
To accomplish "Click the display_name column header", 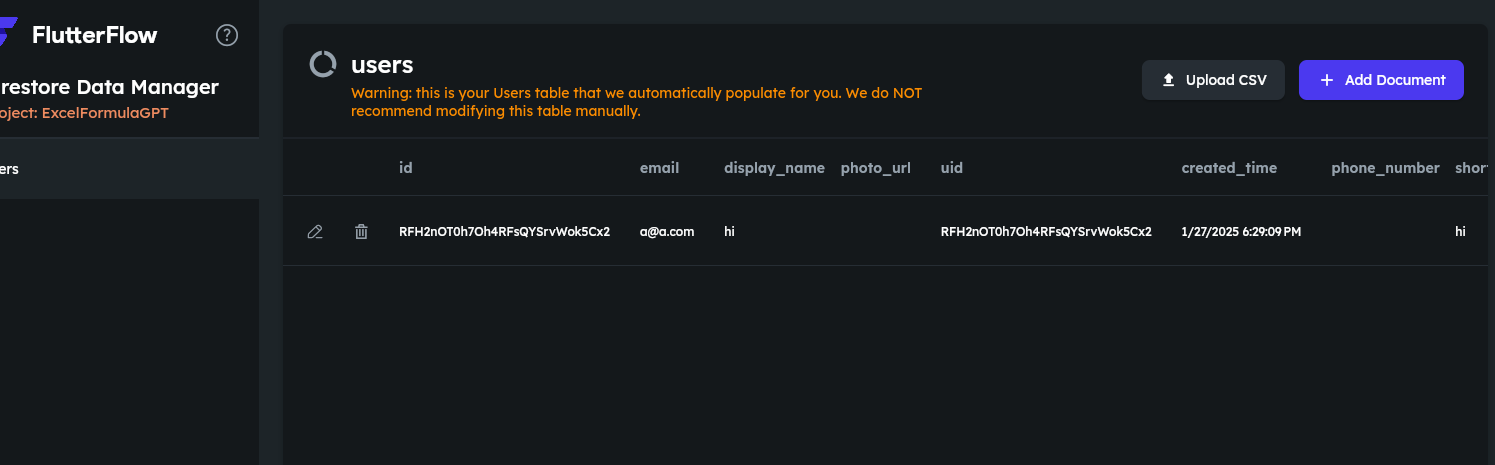I will 774,168.
